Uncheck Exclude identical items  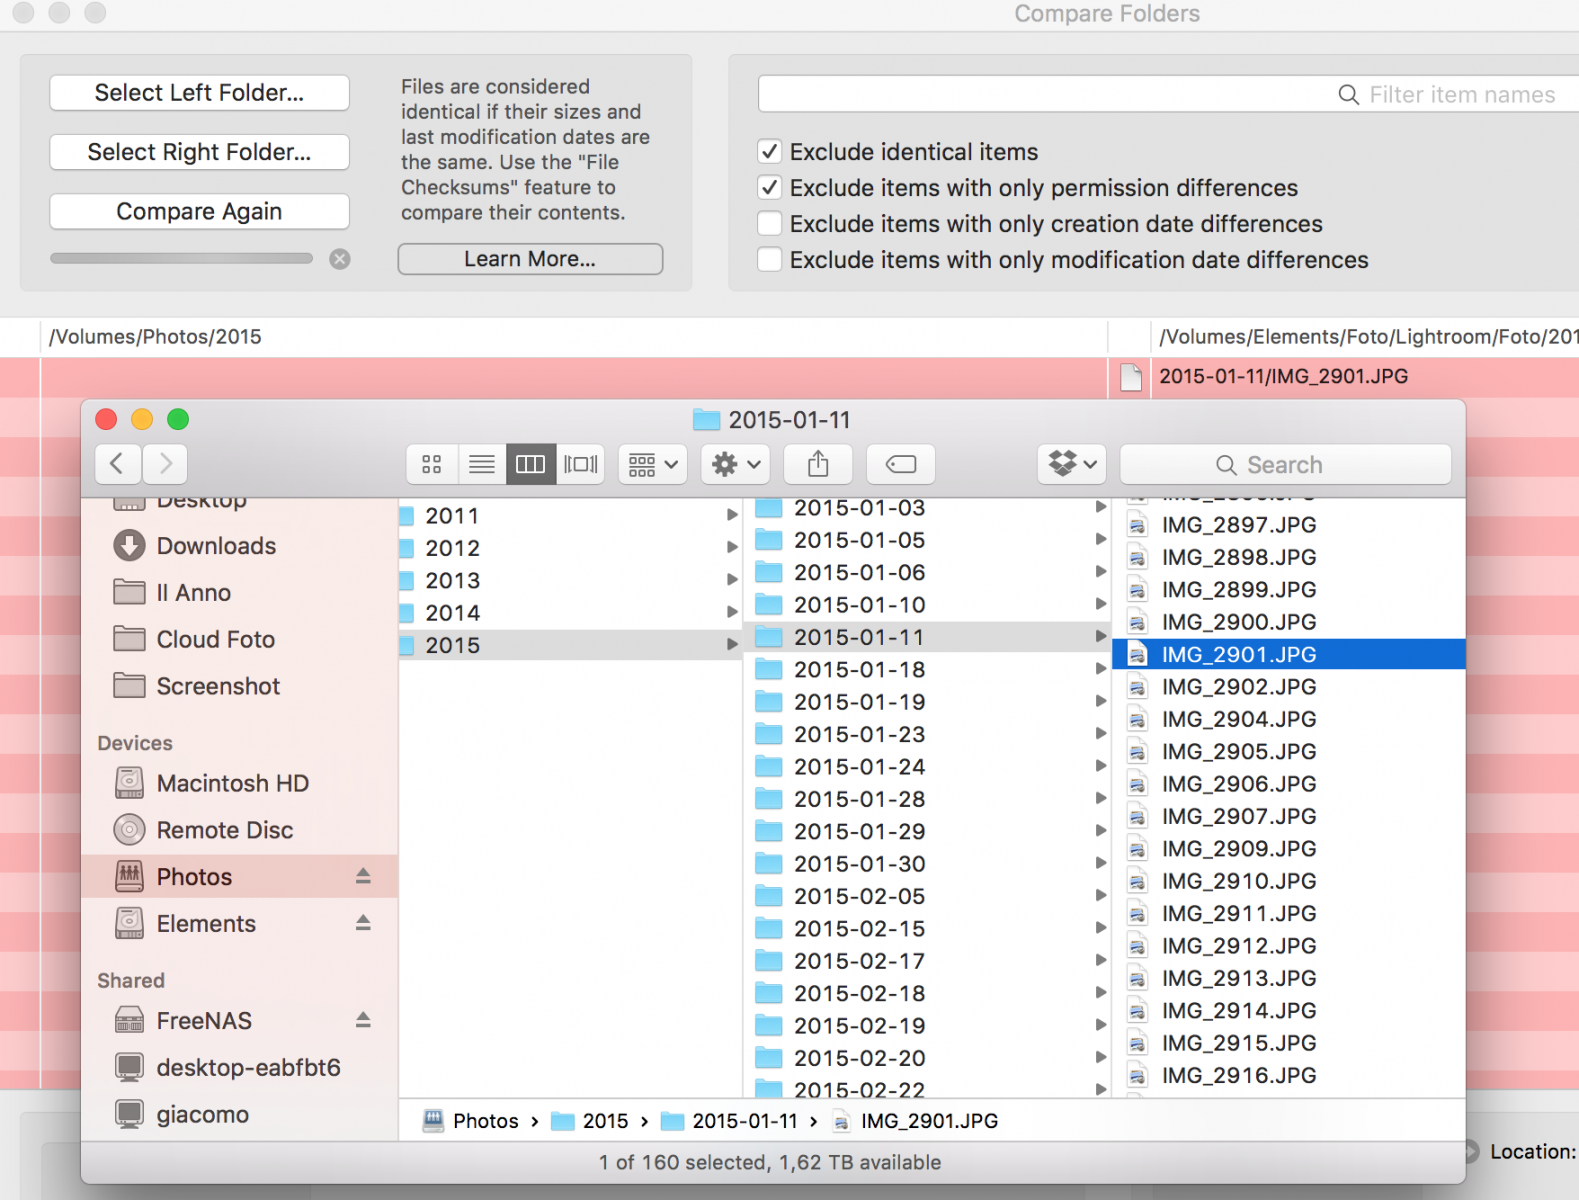[x=769, y=152]
